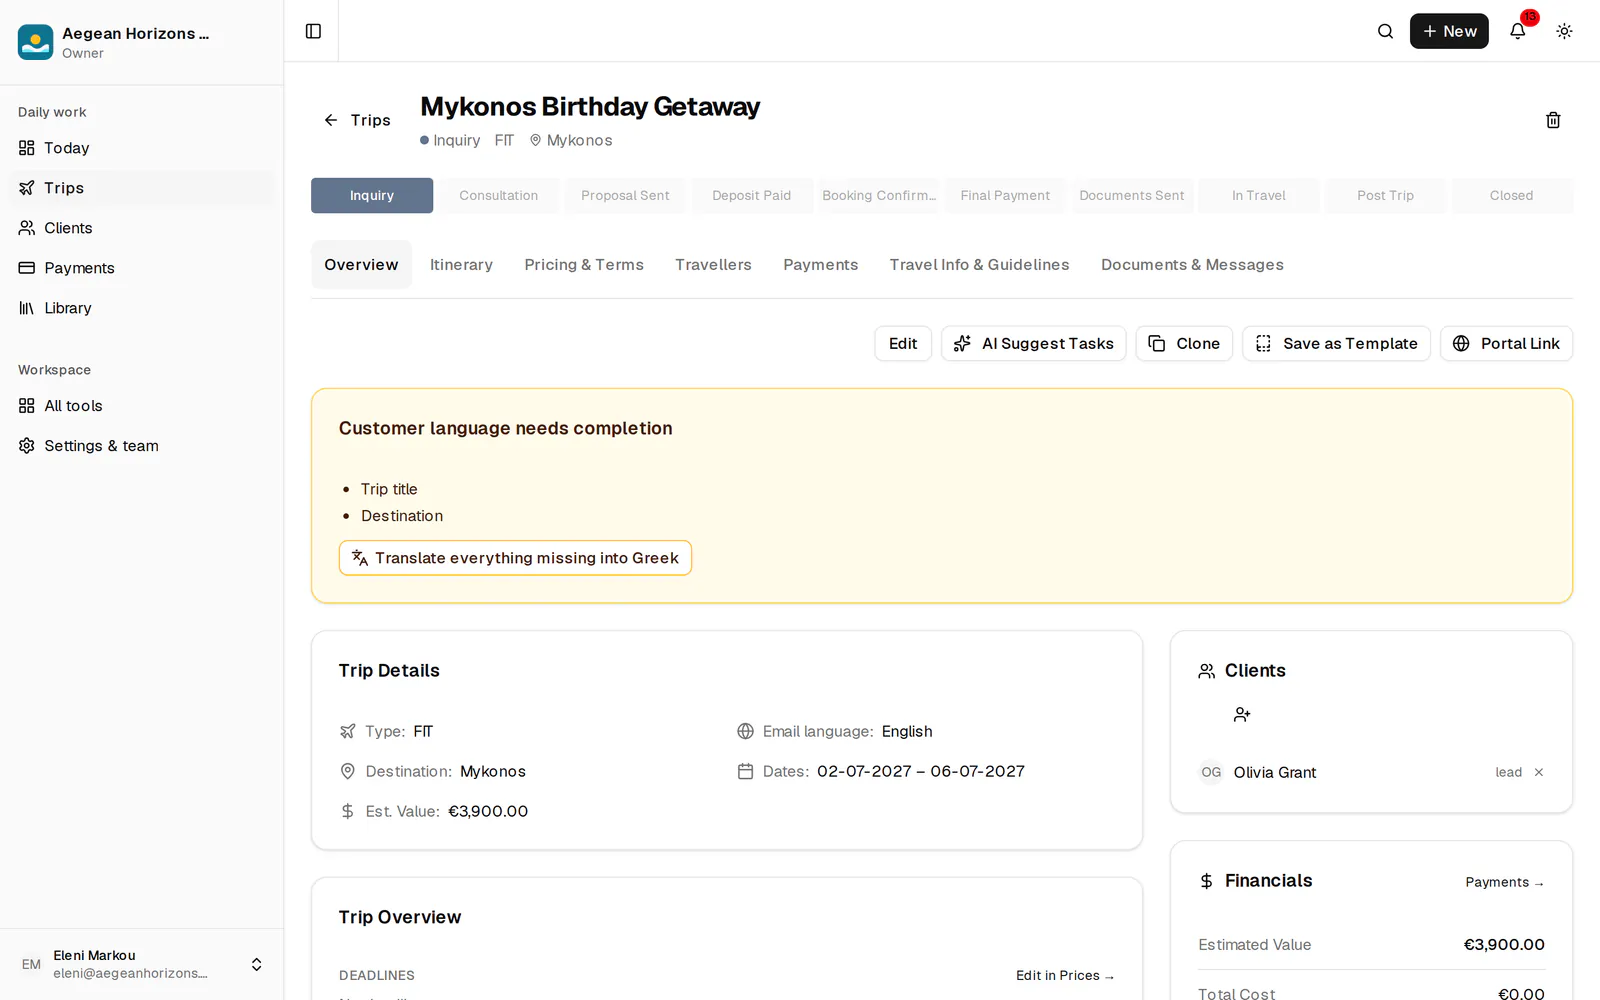Open All tools in the sidebar

(x=141, y=406)
